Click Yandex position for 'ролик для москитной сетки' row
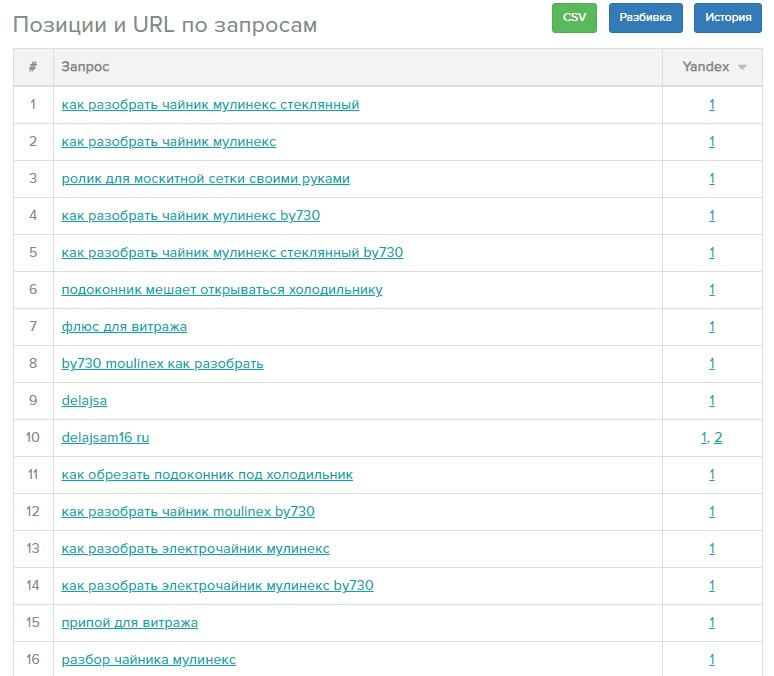 (712, 179)
